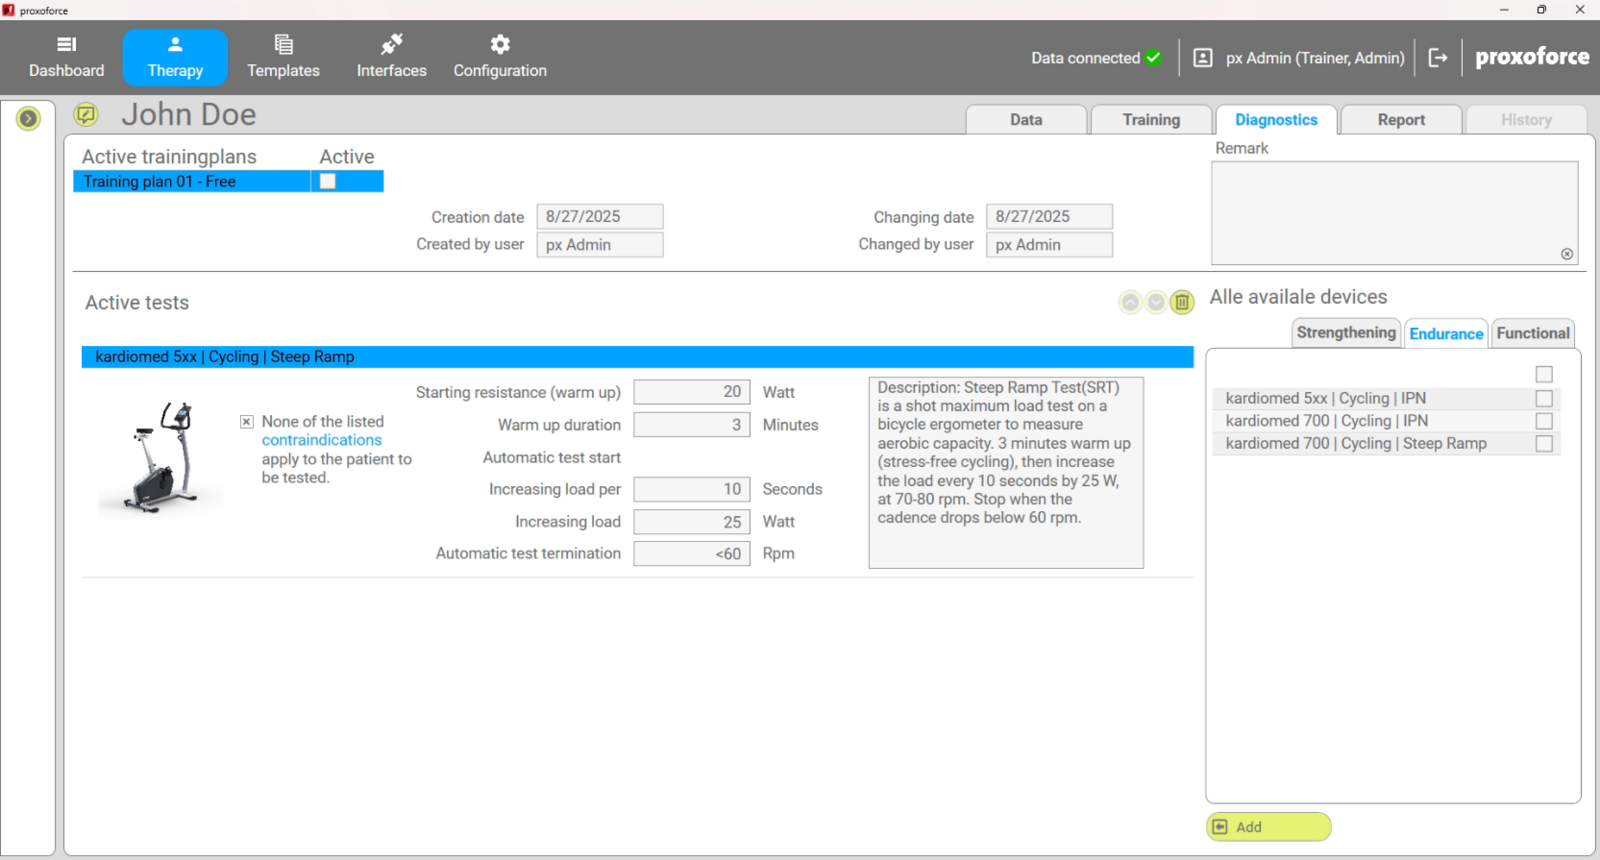Toggle Active checkbox for Training plan 01
Viewport: 1600px width, 860px height.
[x=327, y=181]
